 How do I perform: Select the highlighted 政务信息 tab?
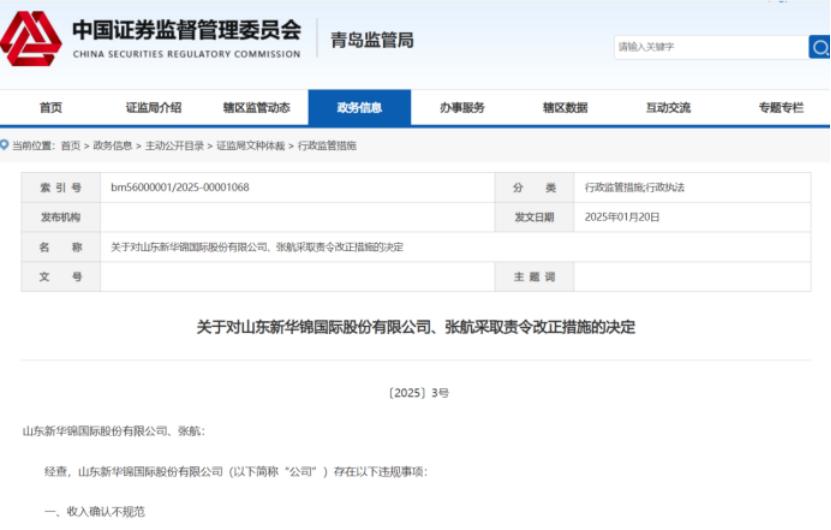click(359, 108)
